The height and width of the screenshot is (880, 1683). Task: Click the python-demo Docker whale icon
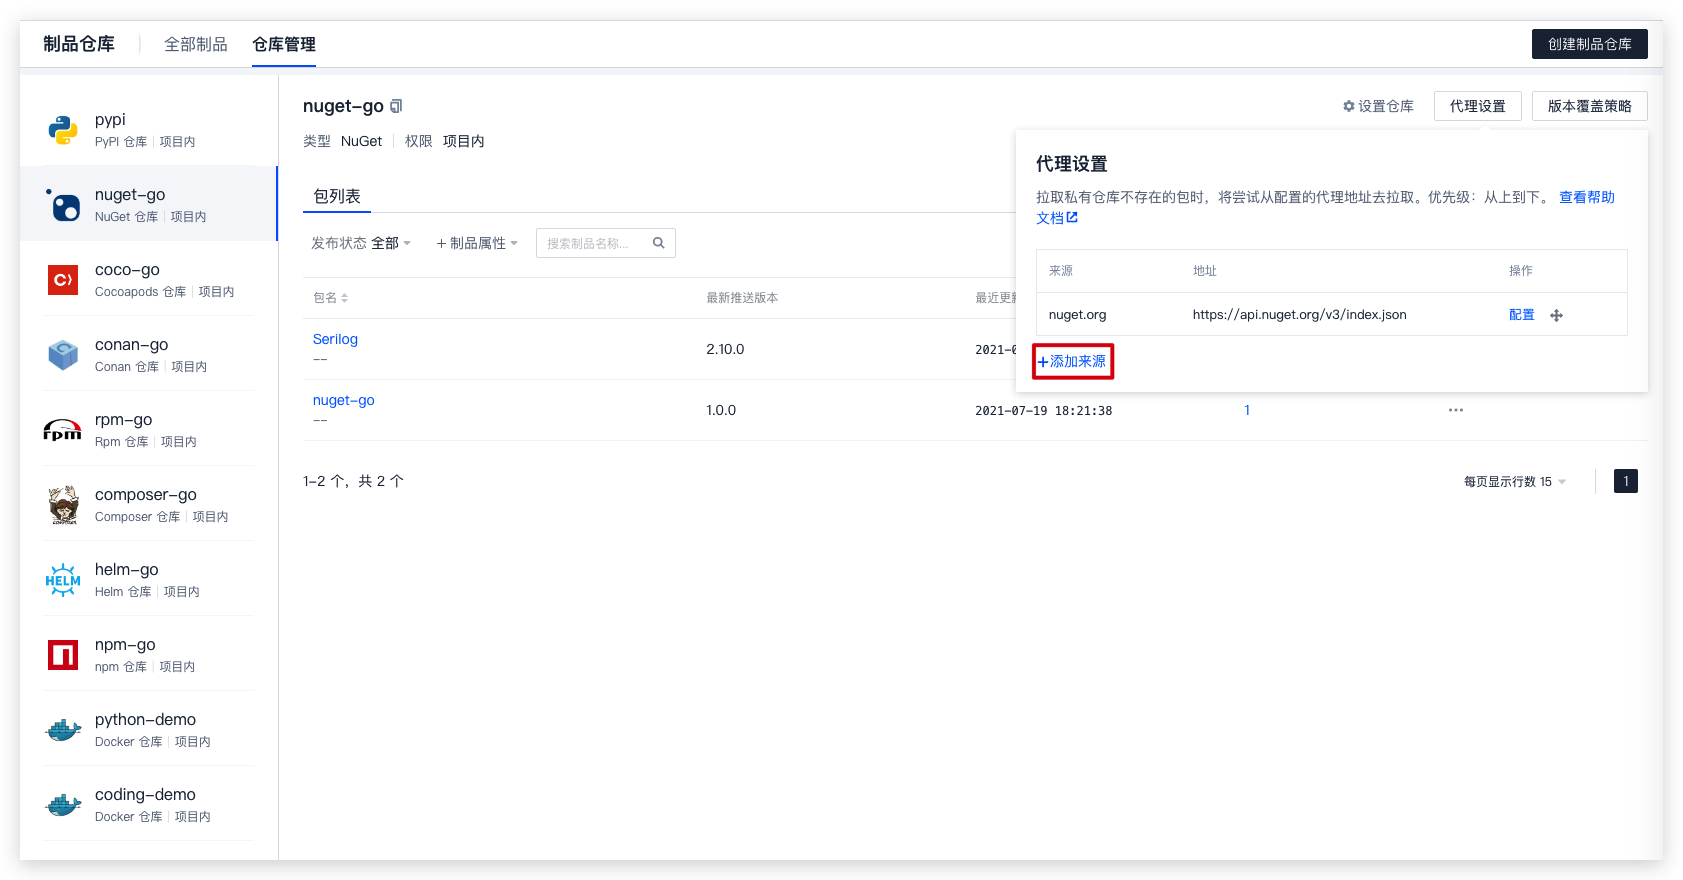[63, 730]
